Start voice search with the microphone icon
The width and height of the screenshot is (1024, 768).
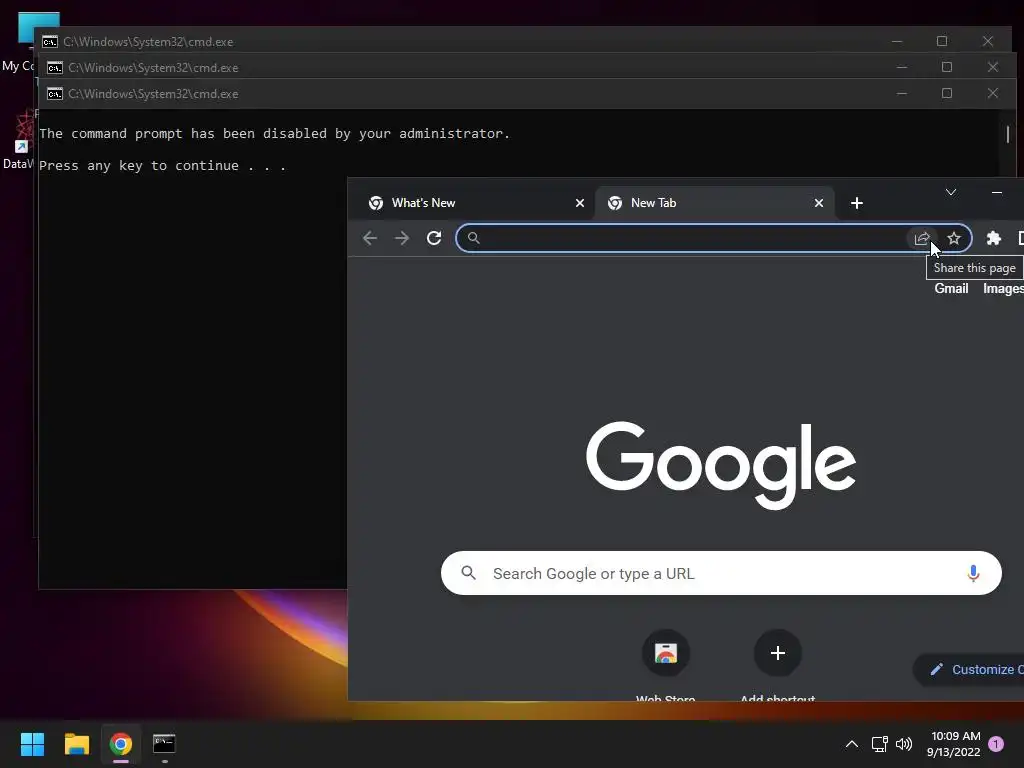click(x=973, y=573)
